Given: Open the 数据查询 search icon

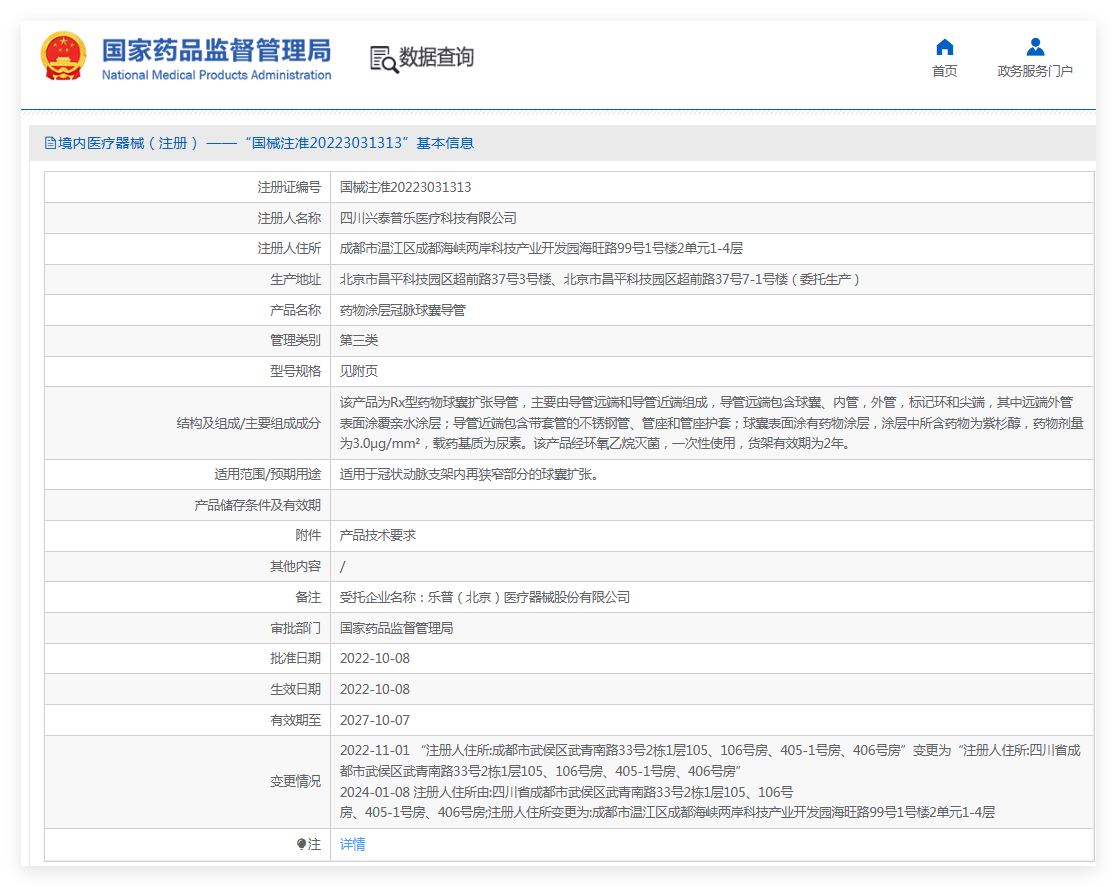Looking at the screenshot, I should click(384, 60).
